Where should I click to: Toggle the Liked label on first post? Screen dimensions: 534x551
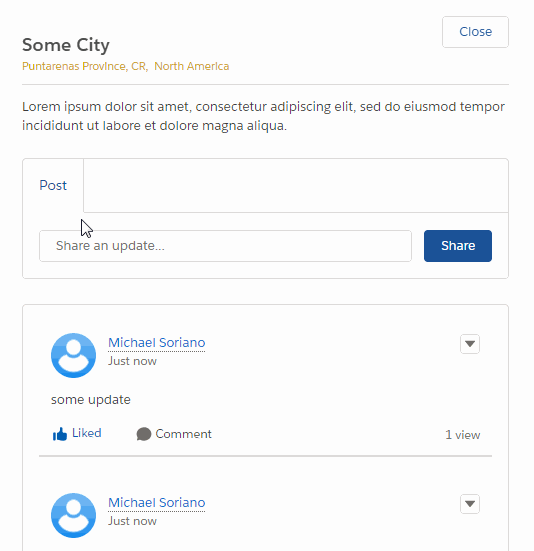[86, 433]
